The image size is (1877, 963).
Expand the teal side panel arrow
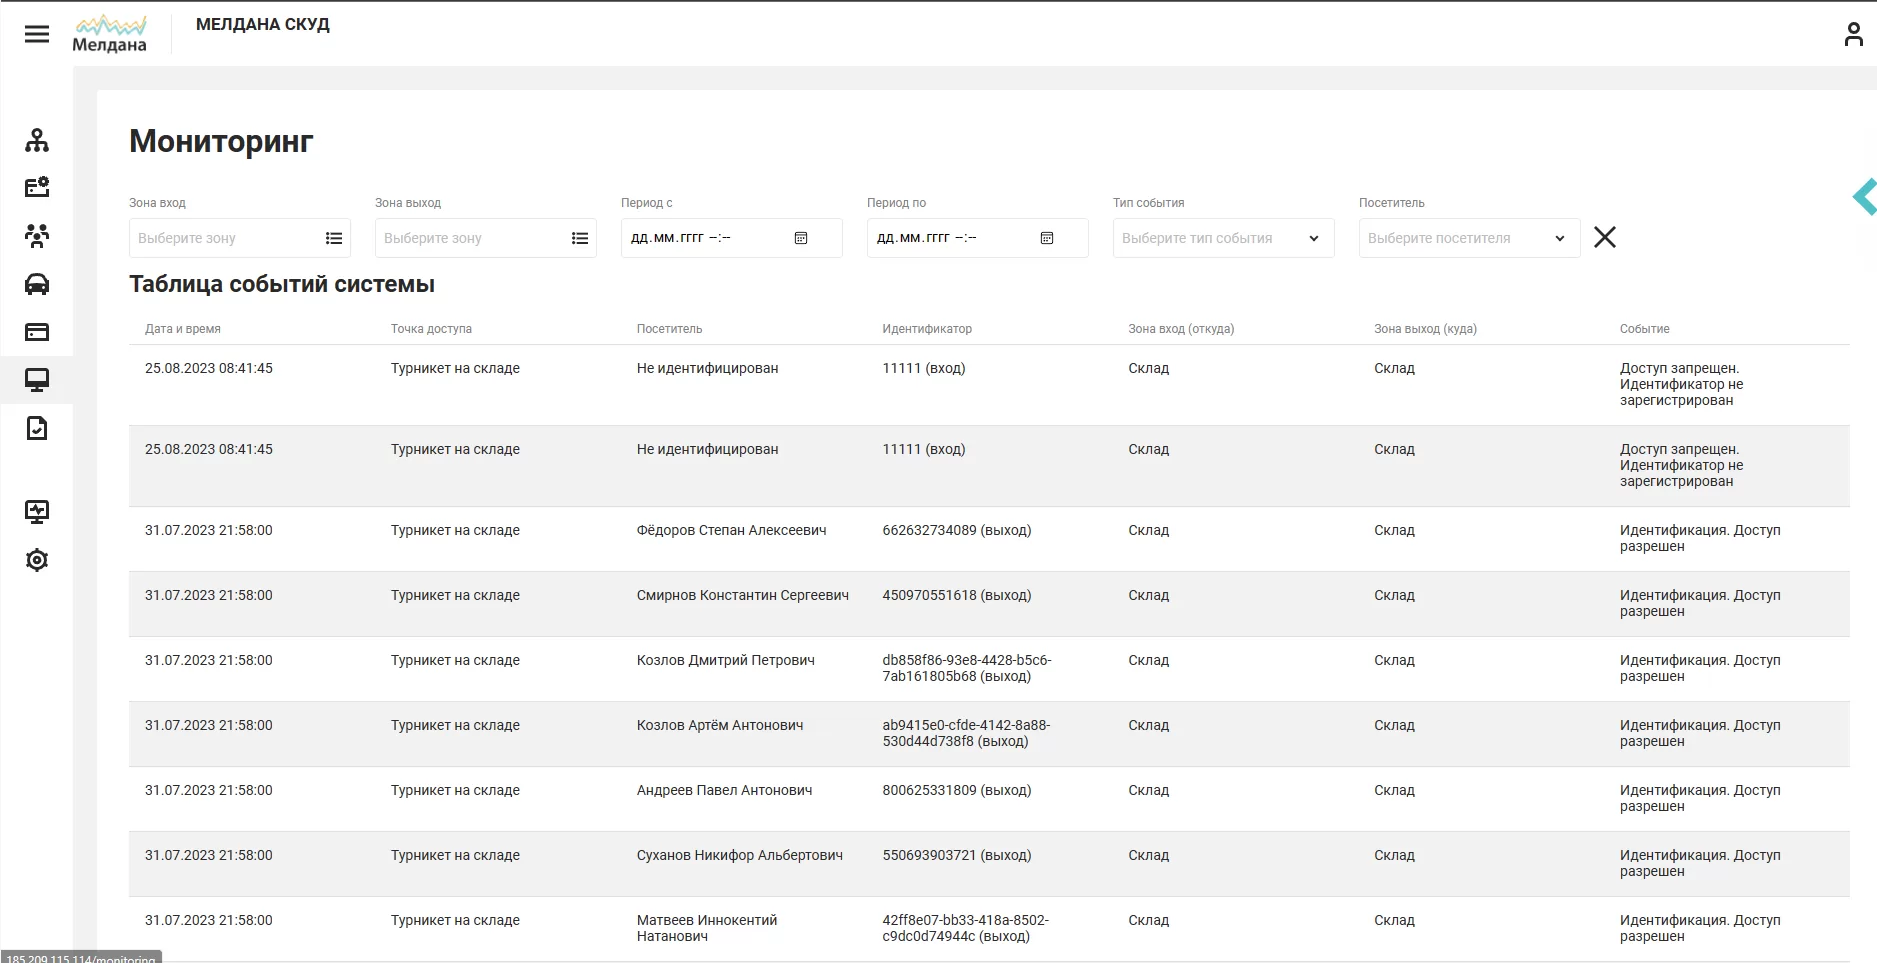pos(1865,196)
